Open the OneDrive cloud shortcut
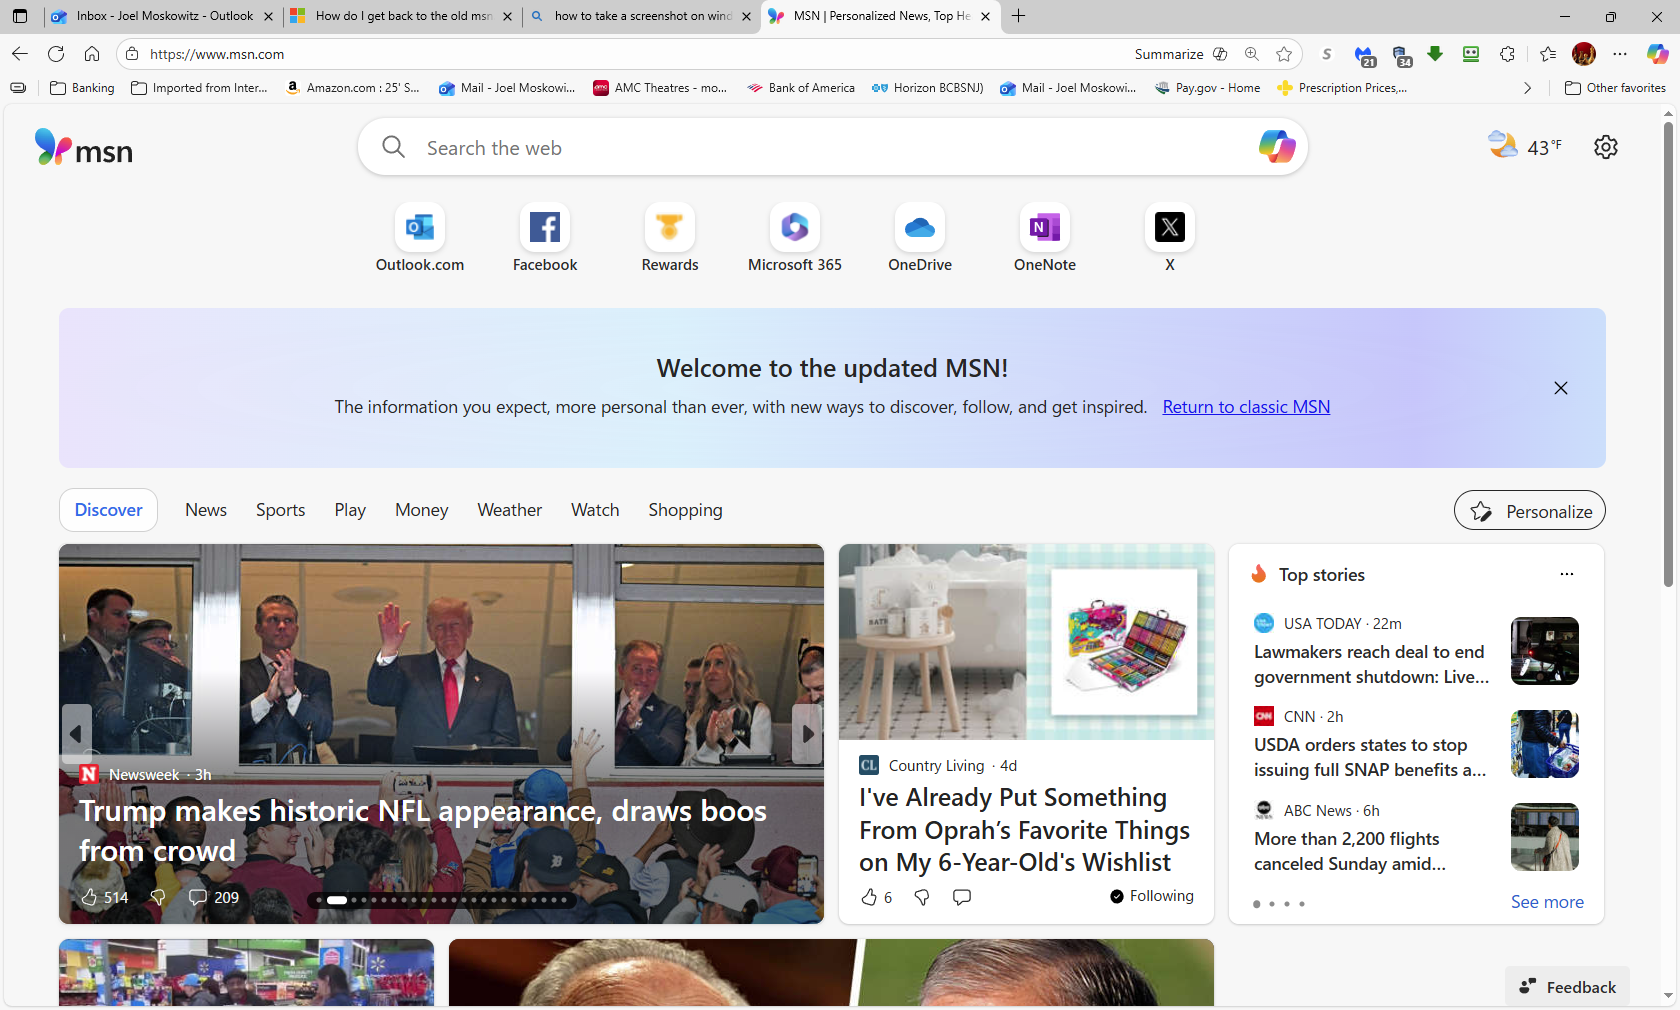1680x1010 pixels. click(x=920, y=228)
